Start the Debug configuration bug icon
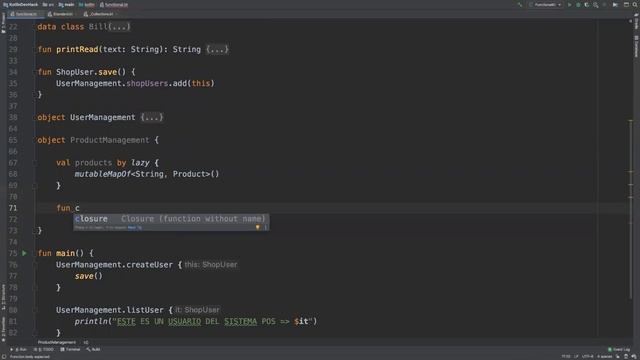The width and height of the screenshot is (640, 360). [x=578, y=5]
